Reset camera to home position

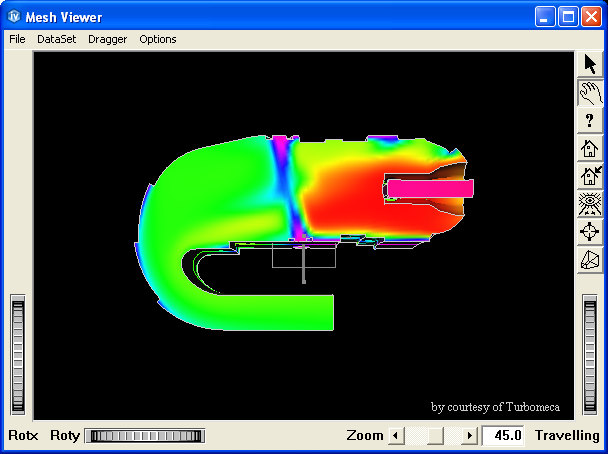coord(590,149)
